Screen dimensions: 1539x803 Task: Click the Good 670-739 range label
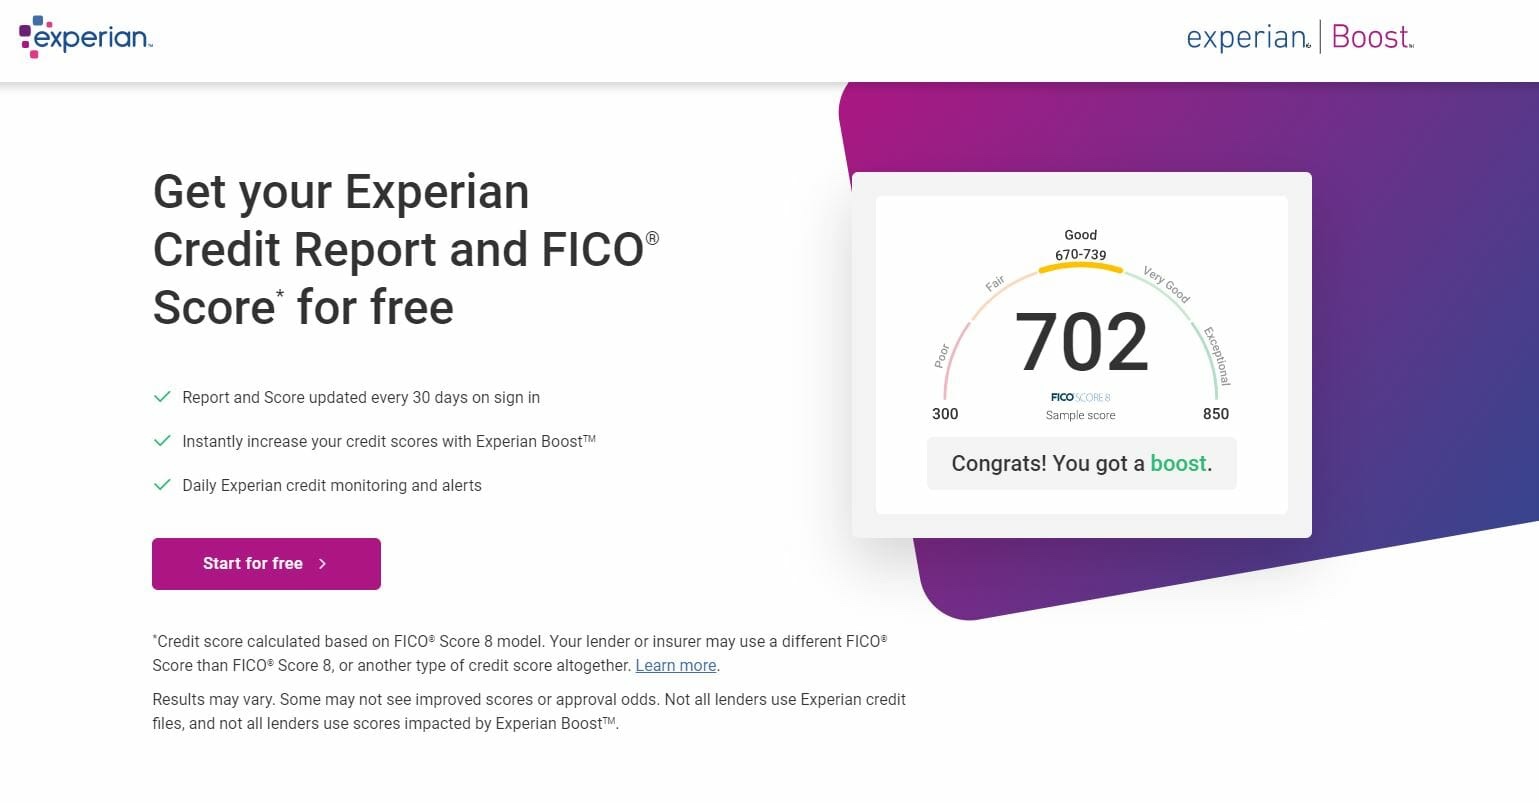[x=1081, y=245]
